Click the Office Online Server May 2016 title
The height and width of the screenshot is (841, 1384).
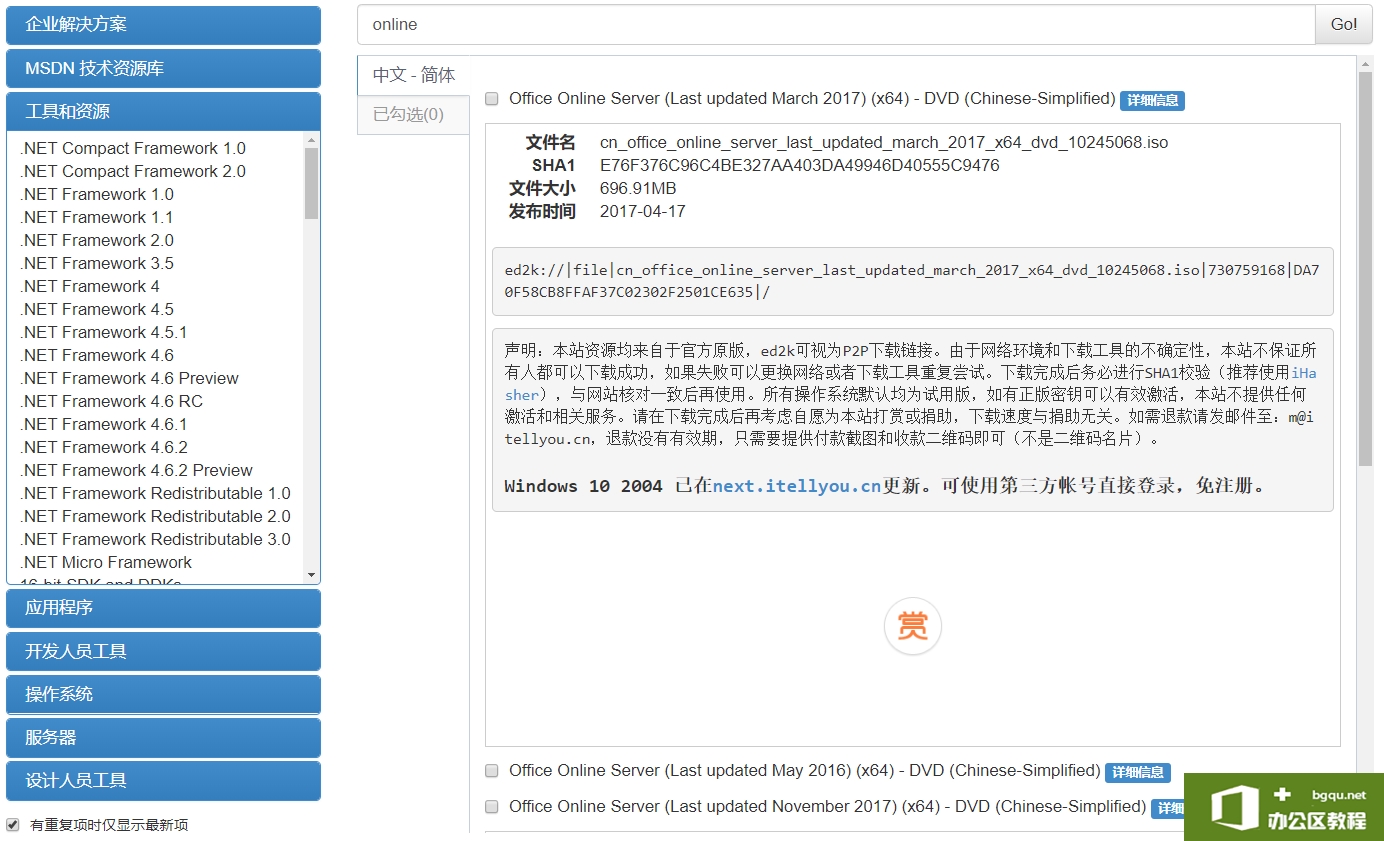pos(805,771)
